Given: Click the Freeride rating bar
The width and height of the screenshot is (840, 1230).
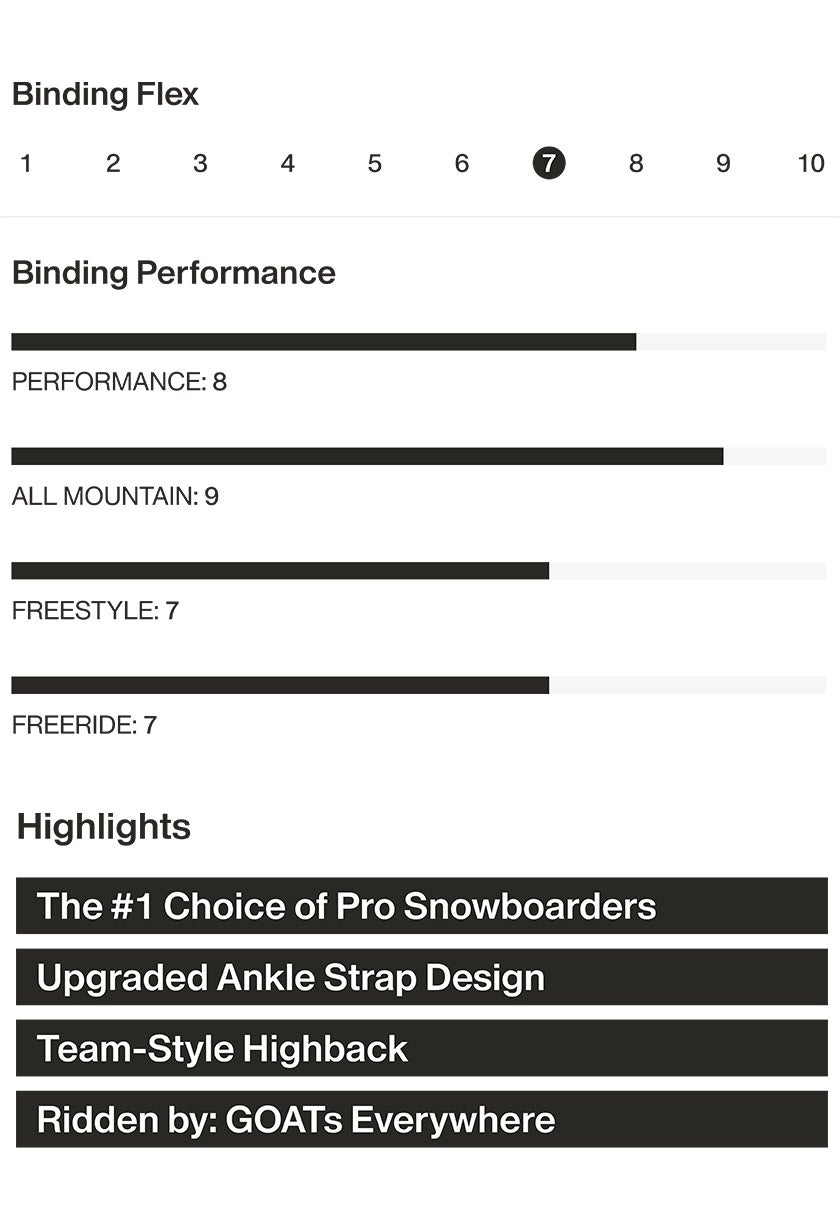Looking at the screenshot, I should tap(419, 685).
